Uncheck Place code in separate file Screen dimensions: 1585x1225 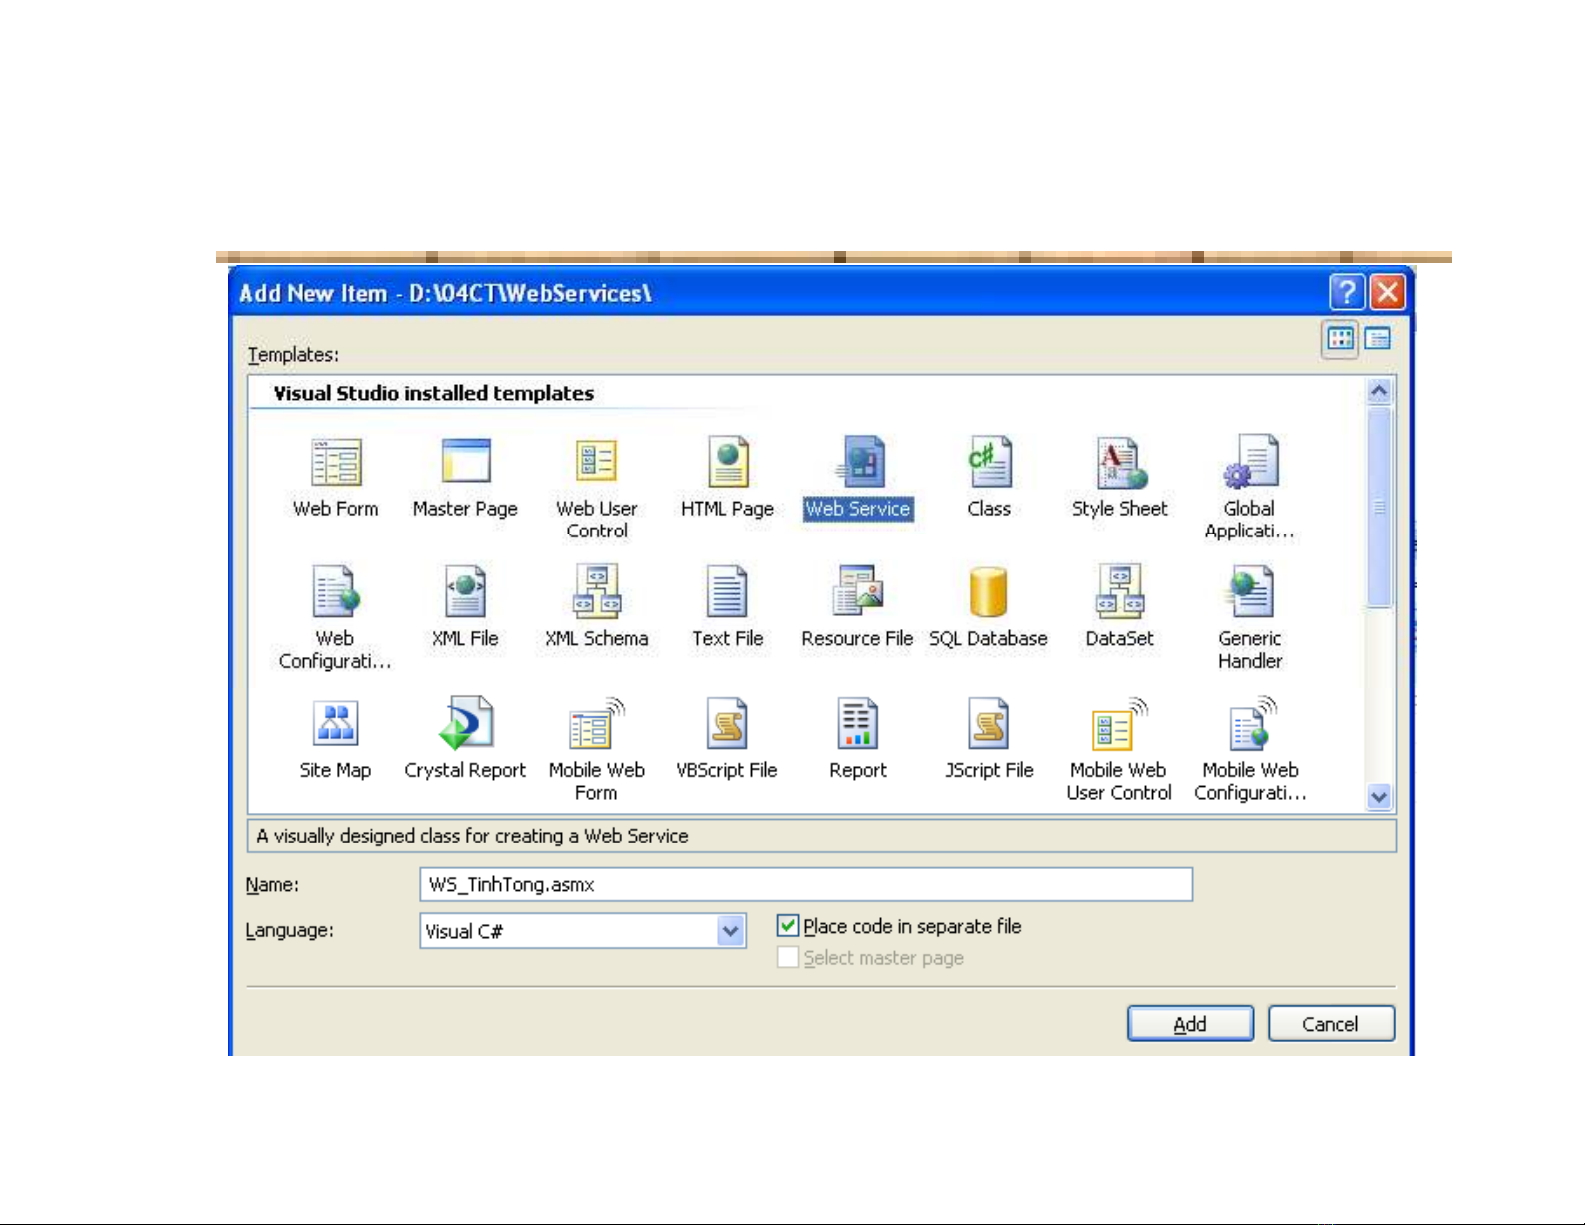click(x=788, y=926)
